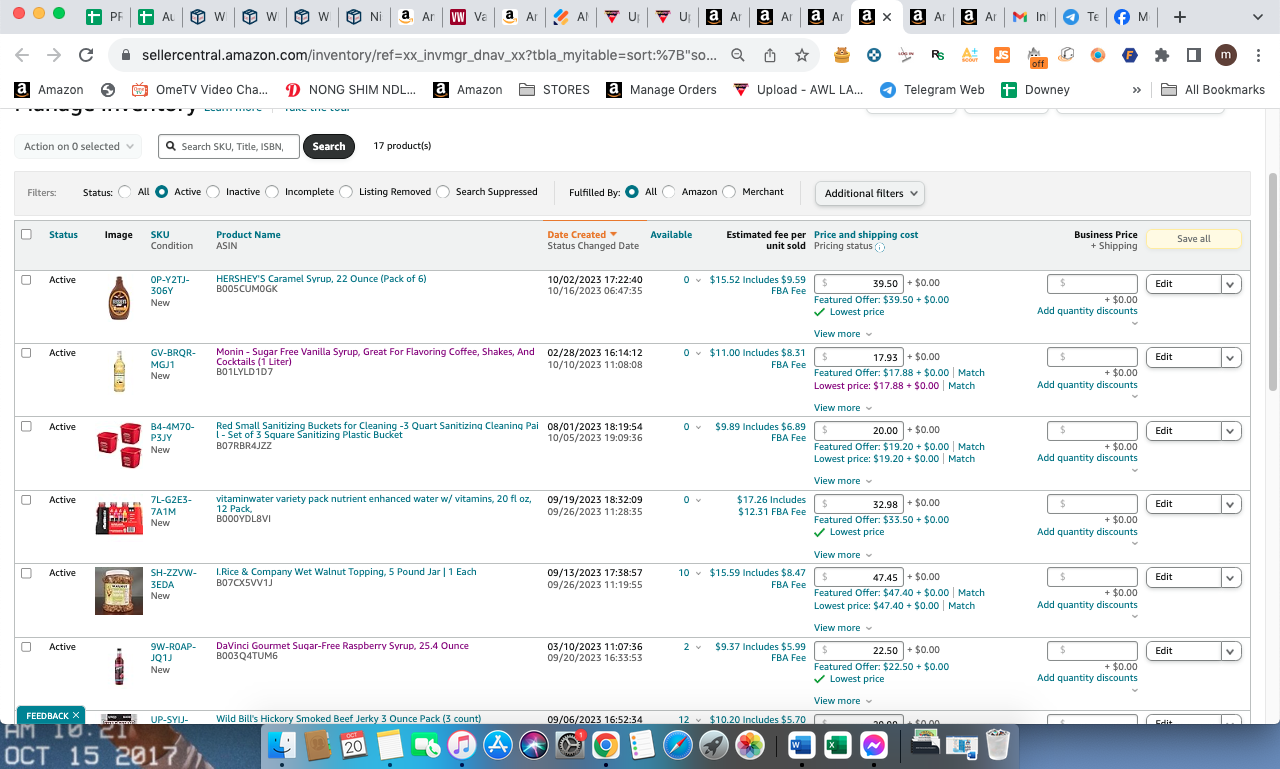Open Edit dropdown arrow for vitaminwater row

tap(1231, 504)
